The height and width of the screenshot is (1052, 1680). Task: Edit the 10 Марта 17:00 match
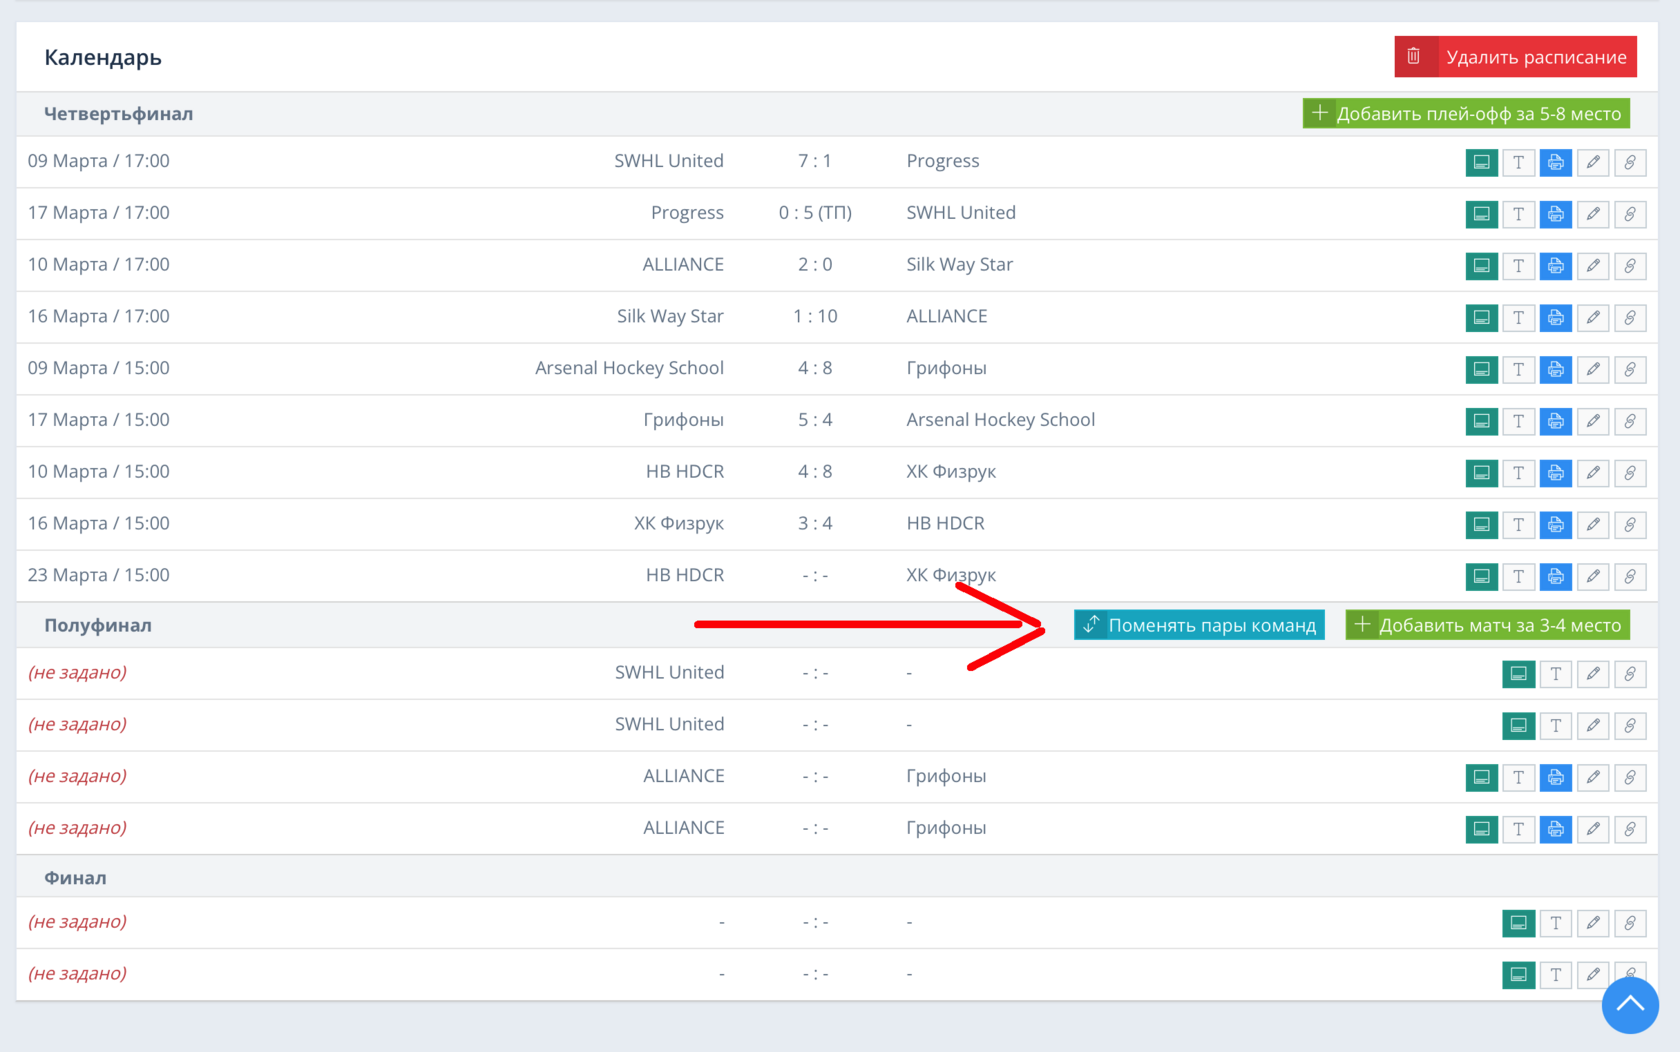pyautogui.click(x=1592, y=266)
